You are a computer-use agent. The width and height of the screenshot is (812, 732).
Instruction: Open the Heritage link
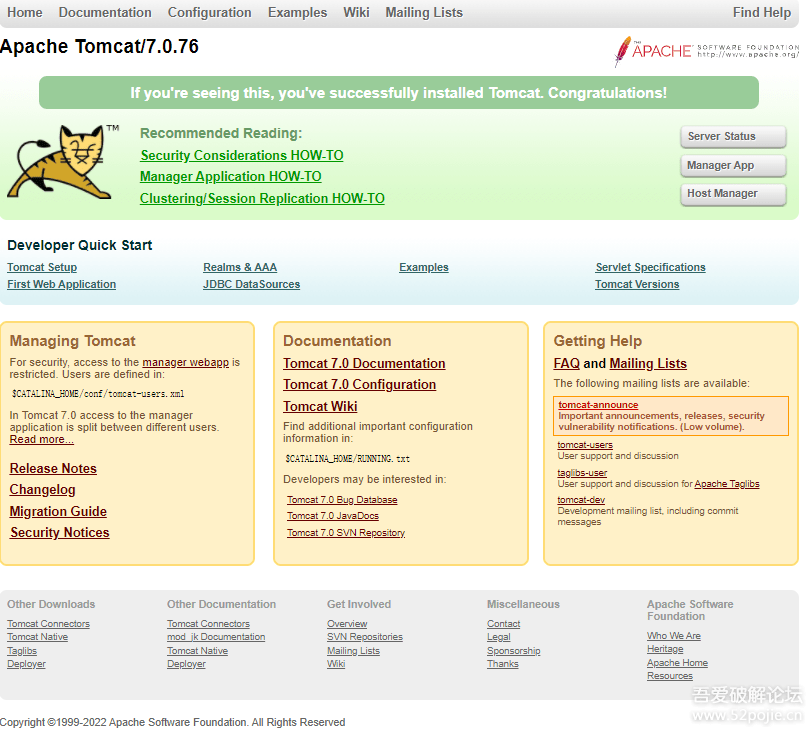665,649
